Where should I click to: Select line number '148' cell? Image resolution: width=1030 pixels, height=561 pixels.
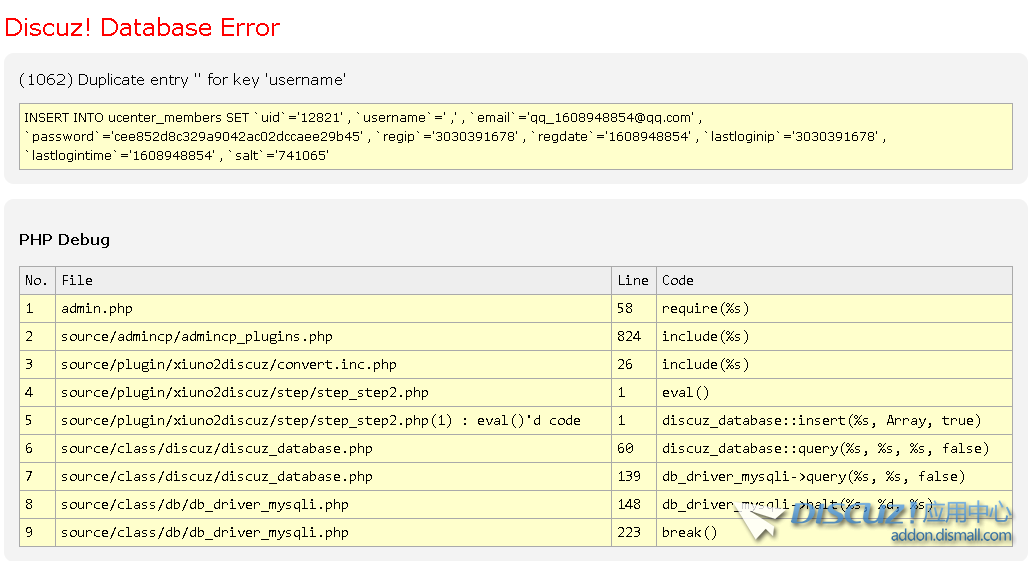(634, 505)
